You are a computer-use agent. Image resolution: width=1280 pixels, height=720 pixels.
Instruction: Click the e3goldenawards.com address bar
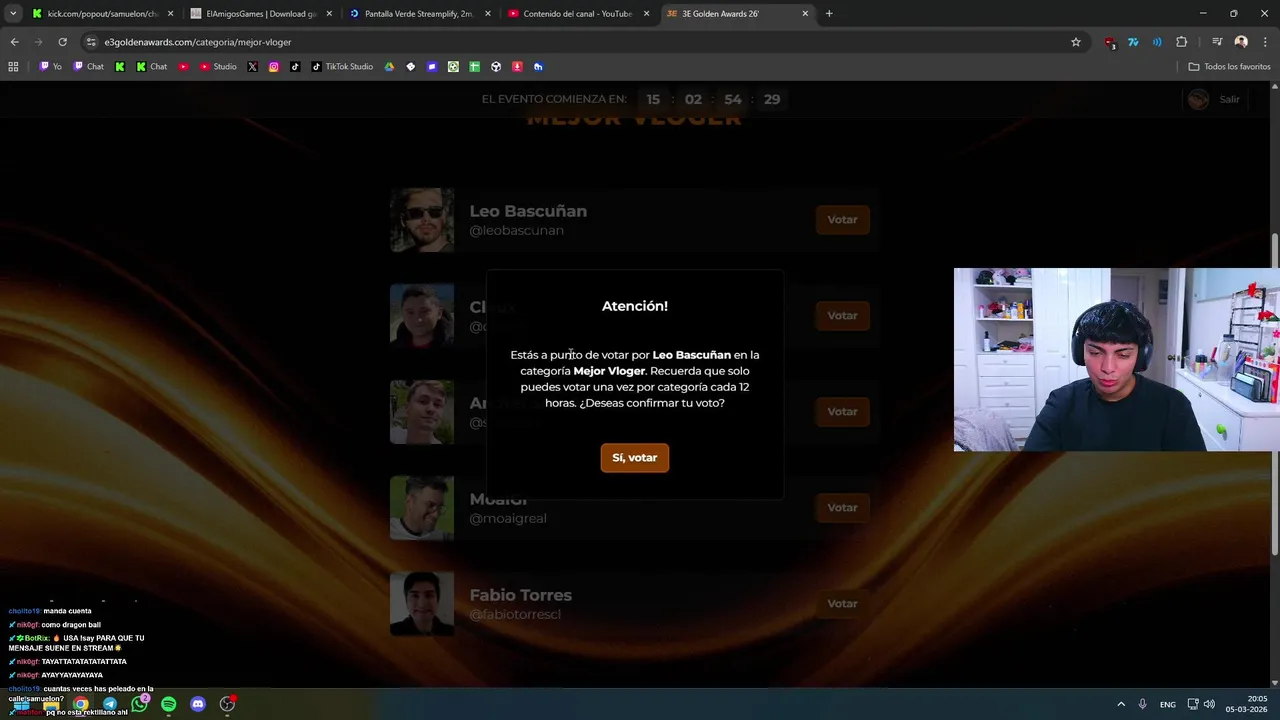click(580, 42)
